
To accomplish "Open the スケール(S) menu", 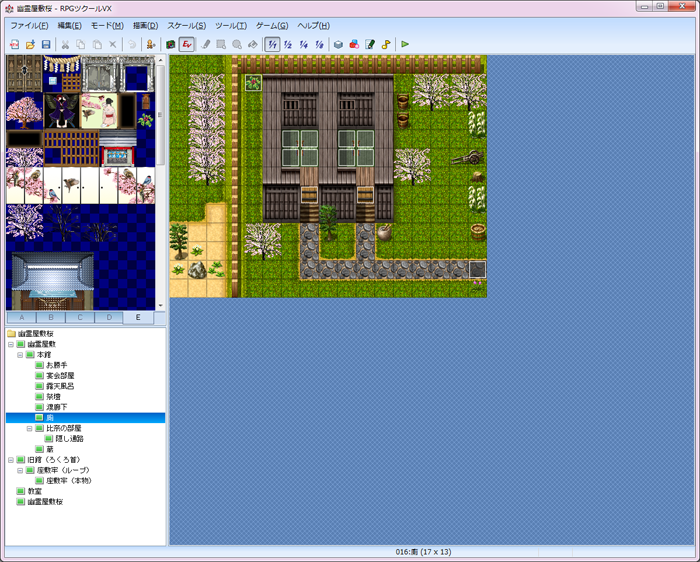I will coord(187,26).
